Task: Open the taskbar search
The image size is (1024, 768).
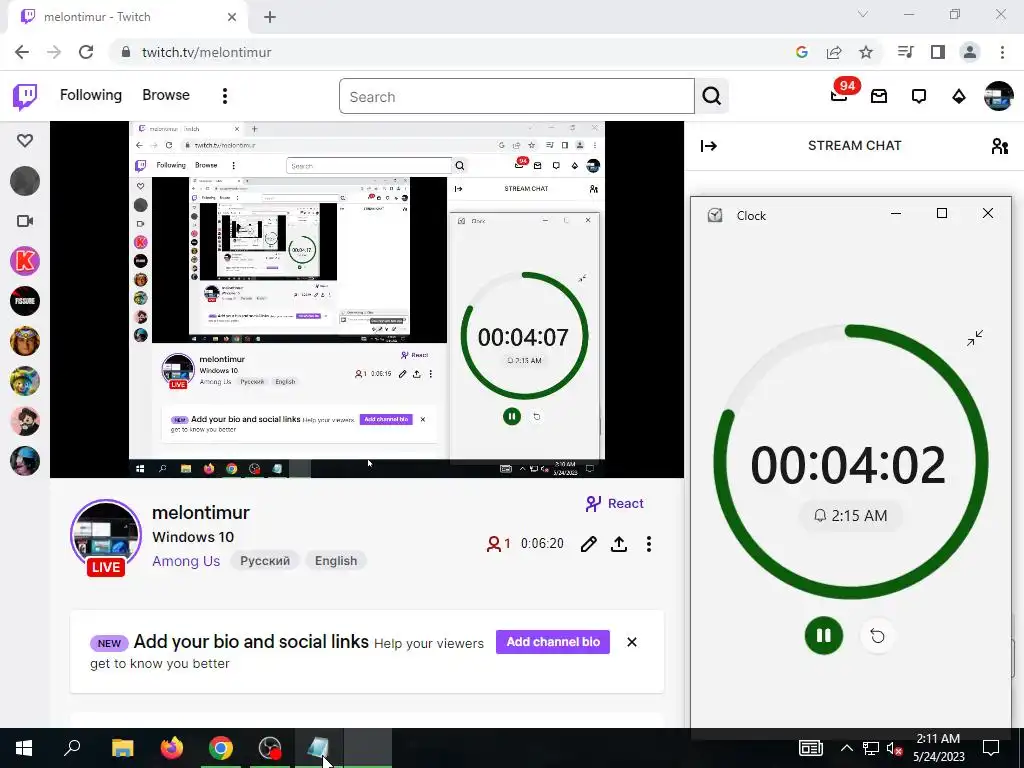Action: [72, 748]
